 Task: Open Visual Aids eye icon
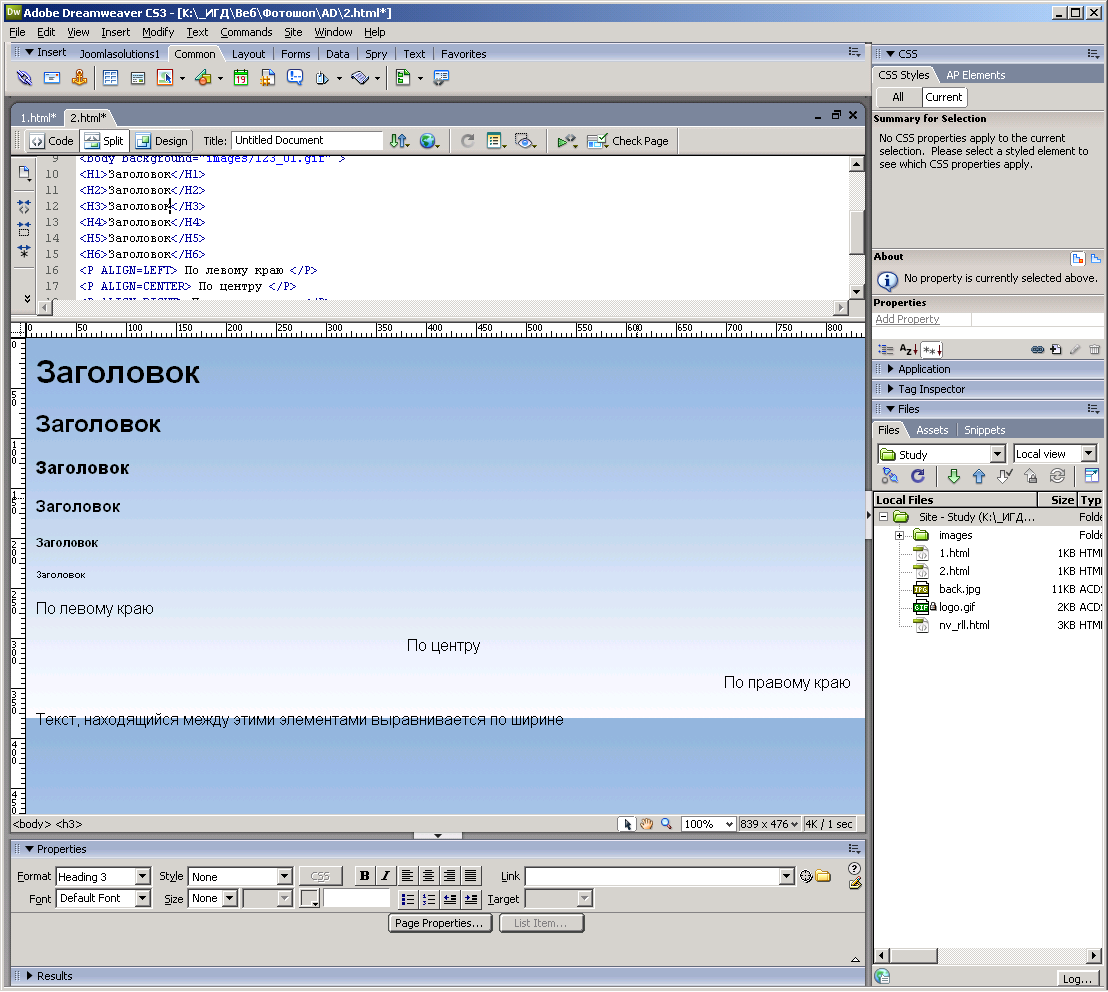click(525, 141)
